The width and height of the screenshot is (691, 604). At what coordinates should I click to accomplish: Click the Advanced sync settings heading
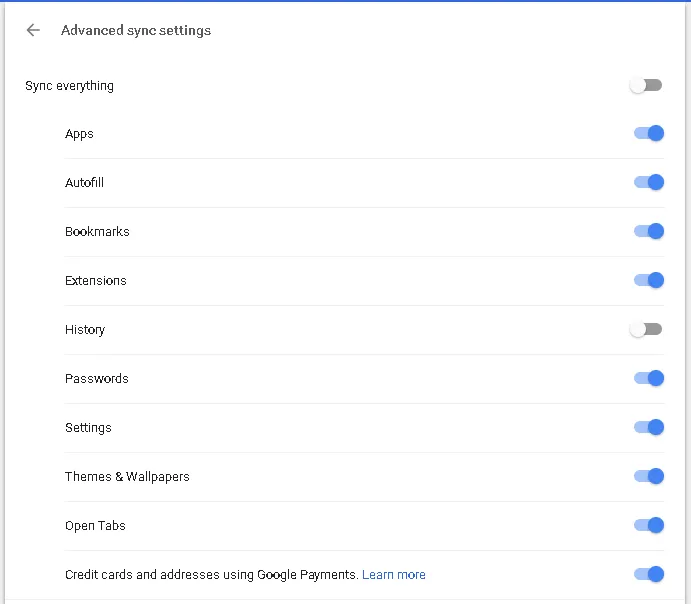(x=136, y=30)
